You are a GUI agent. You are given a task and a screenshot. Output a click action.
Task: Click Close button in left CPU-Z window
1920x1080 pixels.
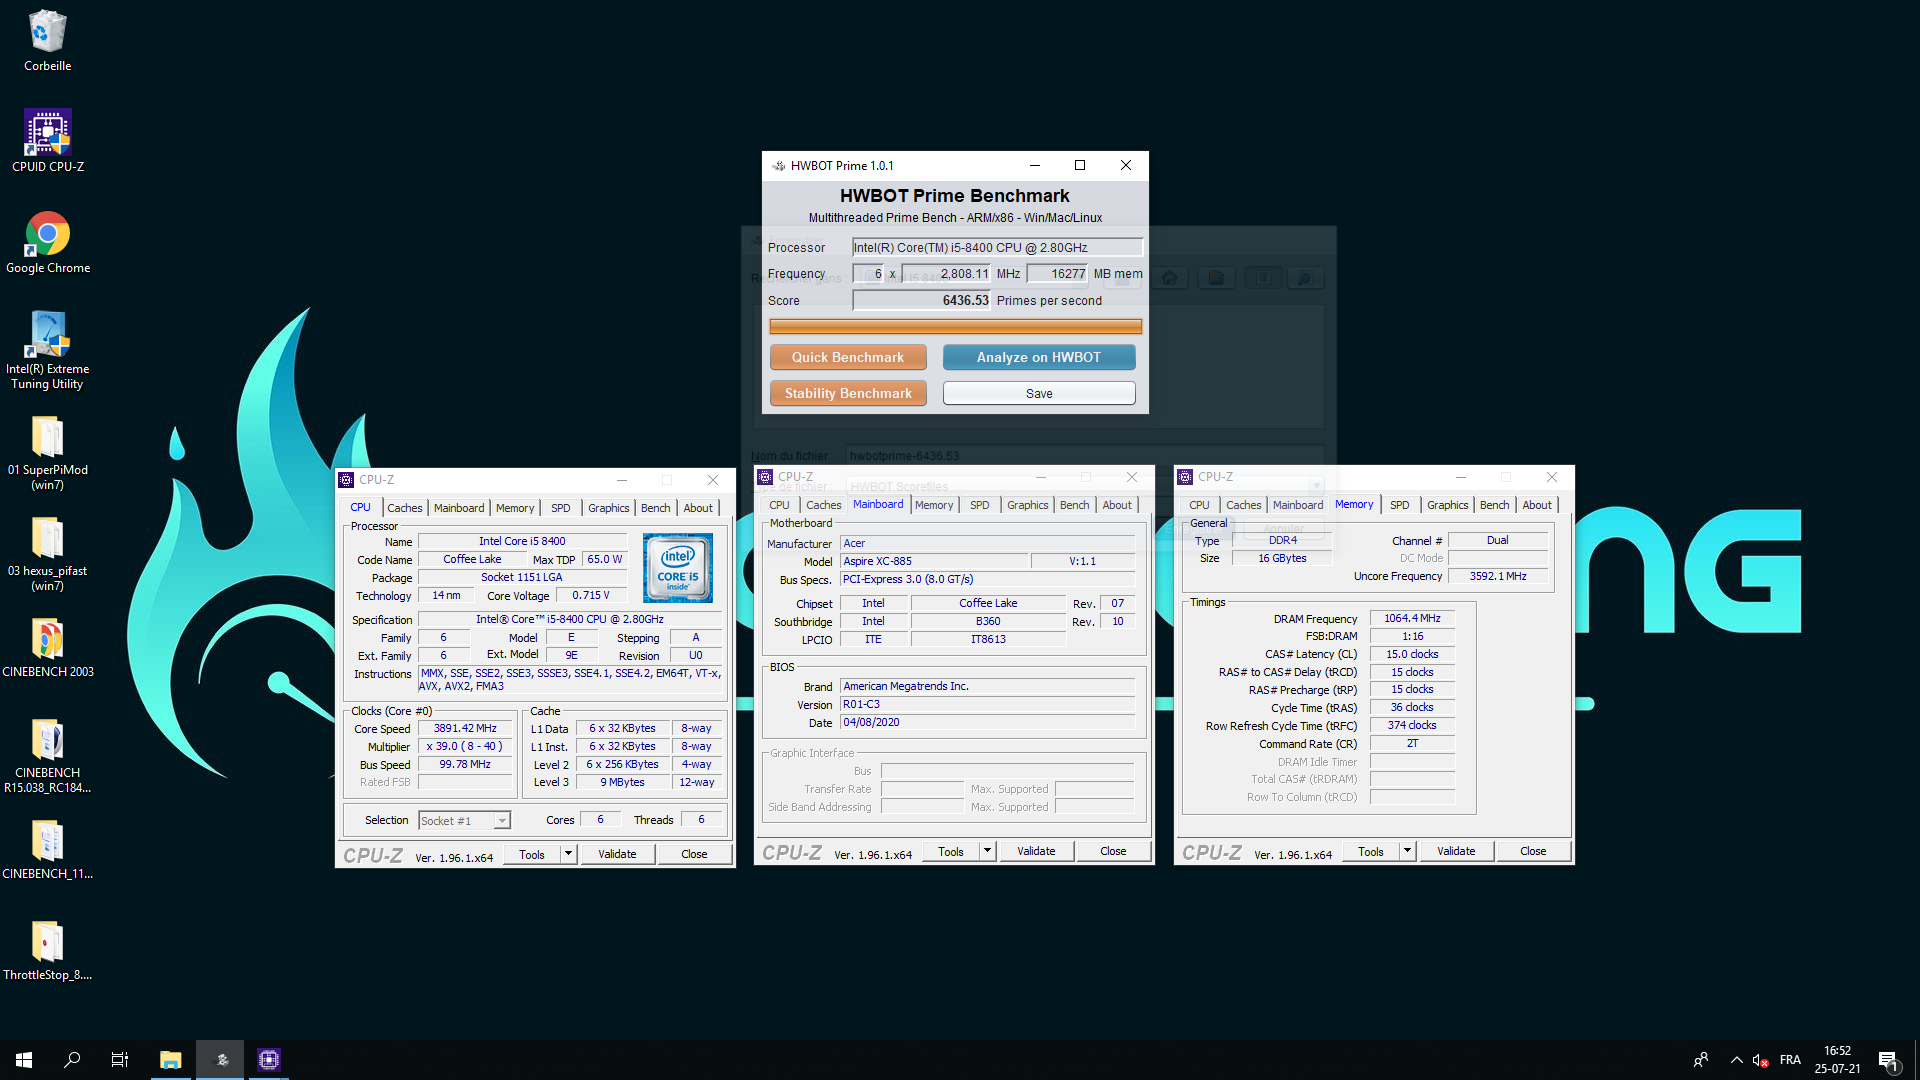pos(694,854)
